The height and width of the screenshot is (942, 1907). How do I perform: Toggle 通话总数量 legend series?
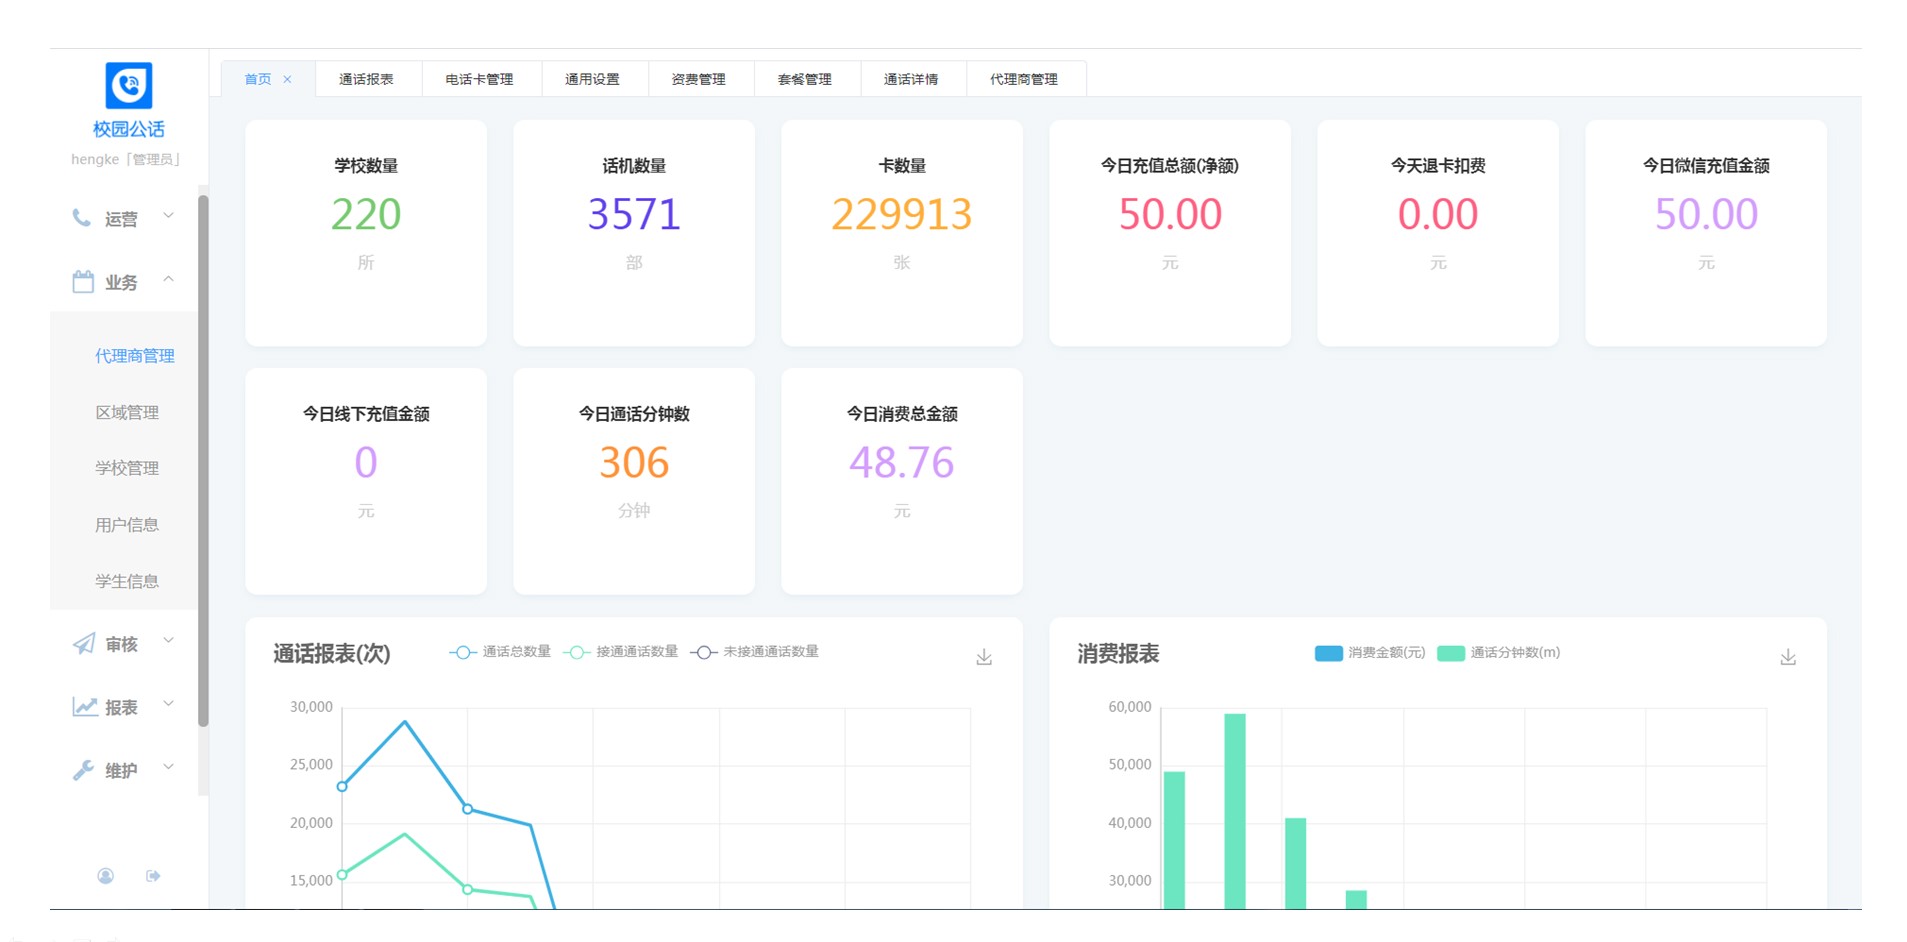coord(500,652)
